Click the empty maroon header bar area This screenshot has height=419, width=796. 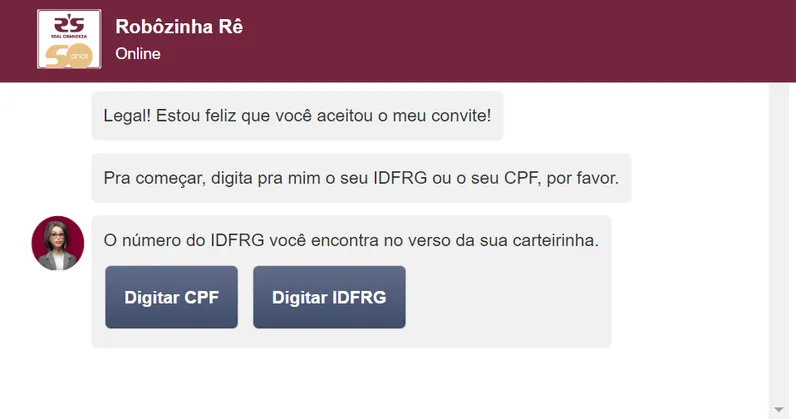[508, 41]
